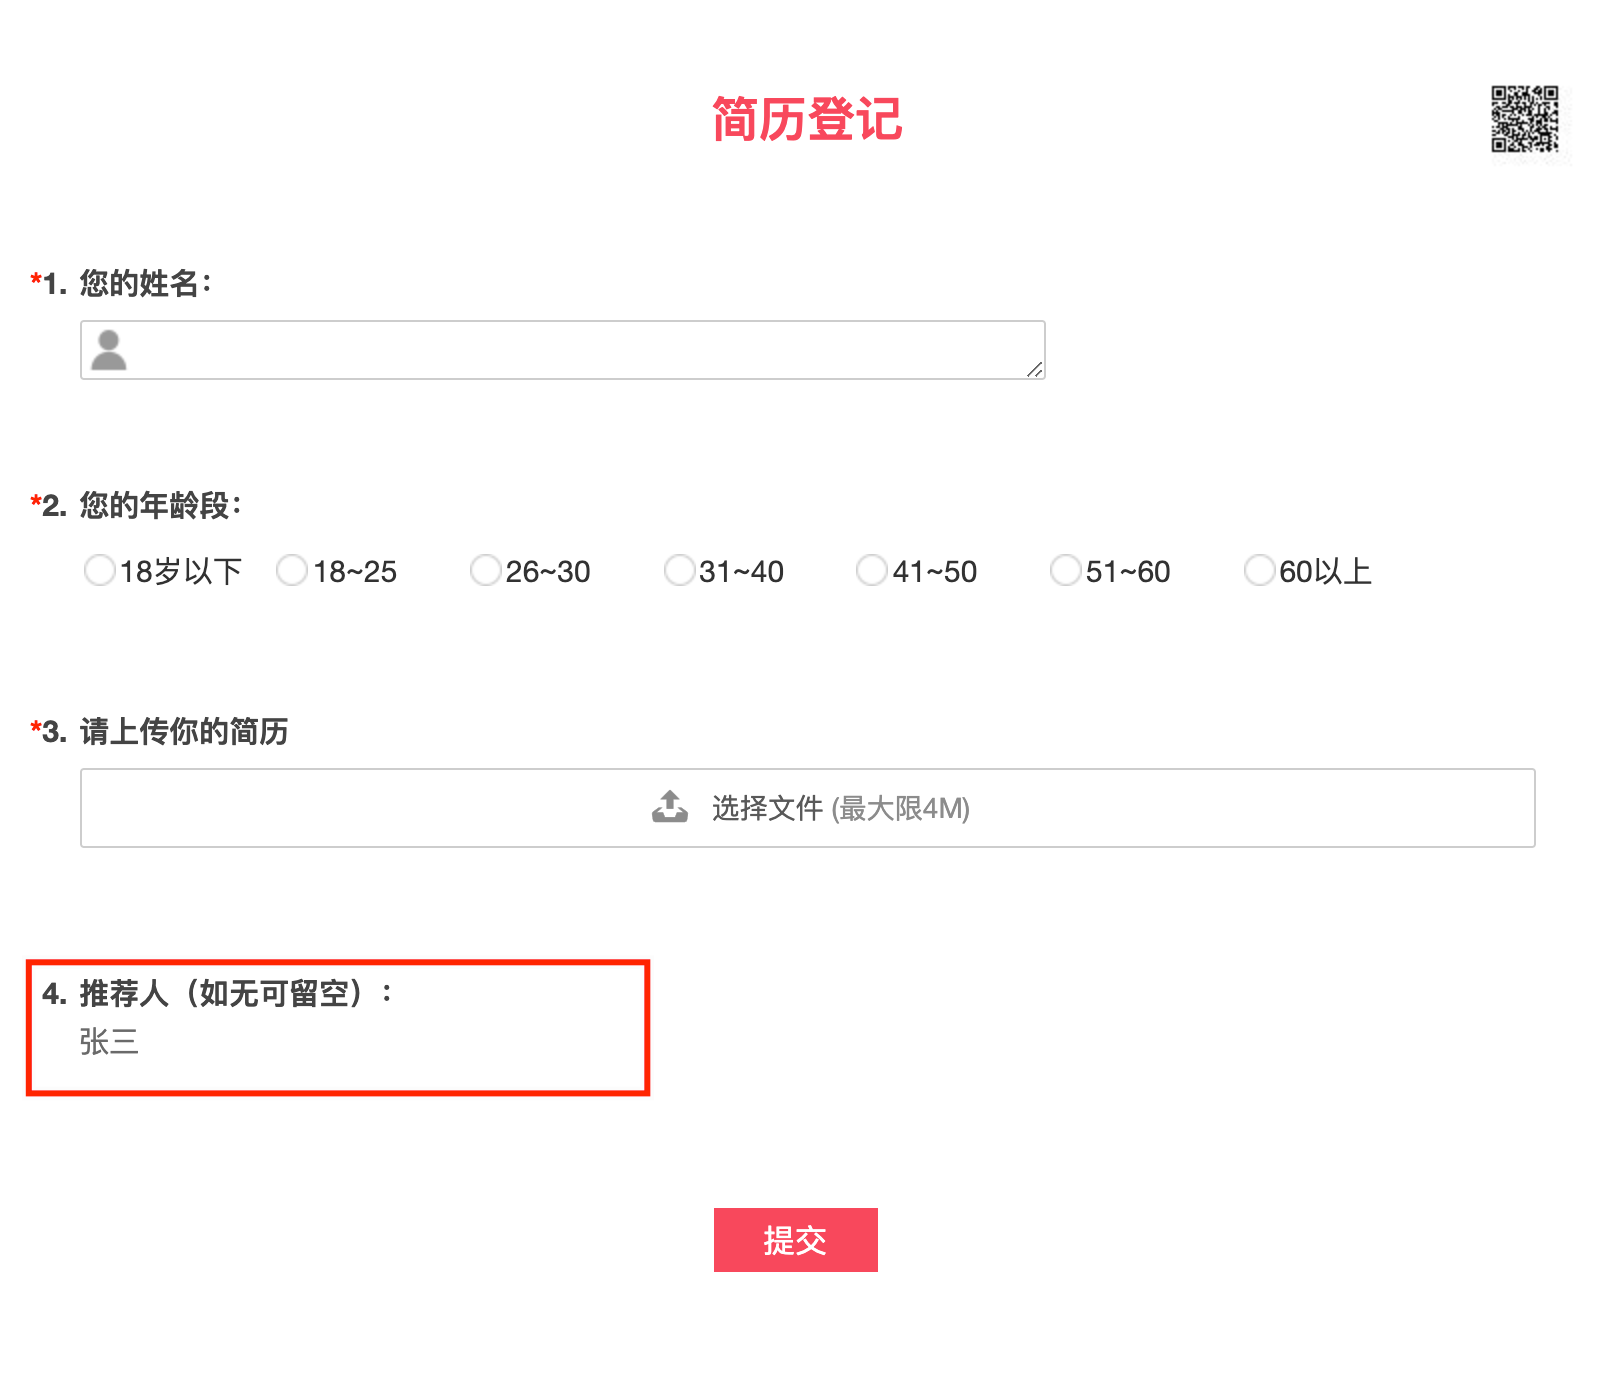This screenshot has height=1378, width=1602.
Task: Select the 31~40 age option
Action: click(x=680, y=571)
